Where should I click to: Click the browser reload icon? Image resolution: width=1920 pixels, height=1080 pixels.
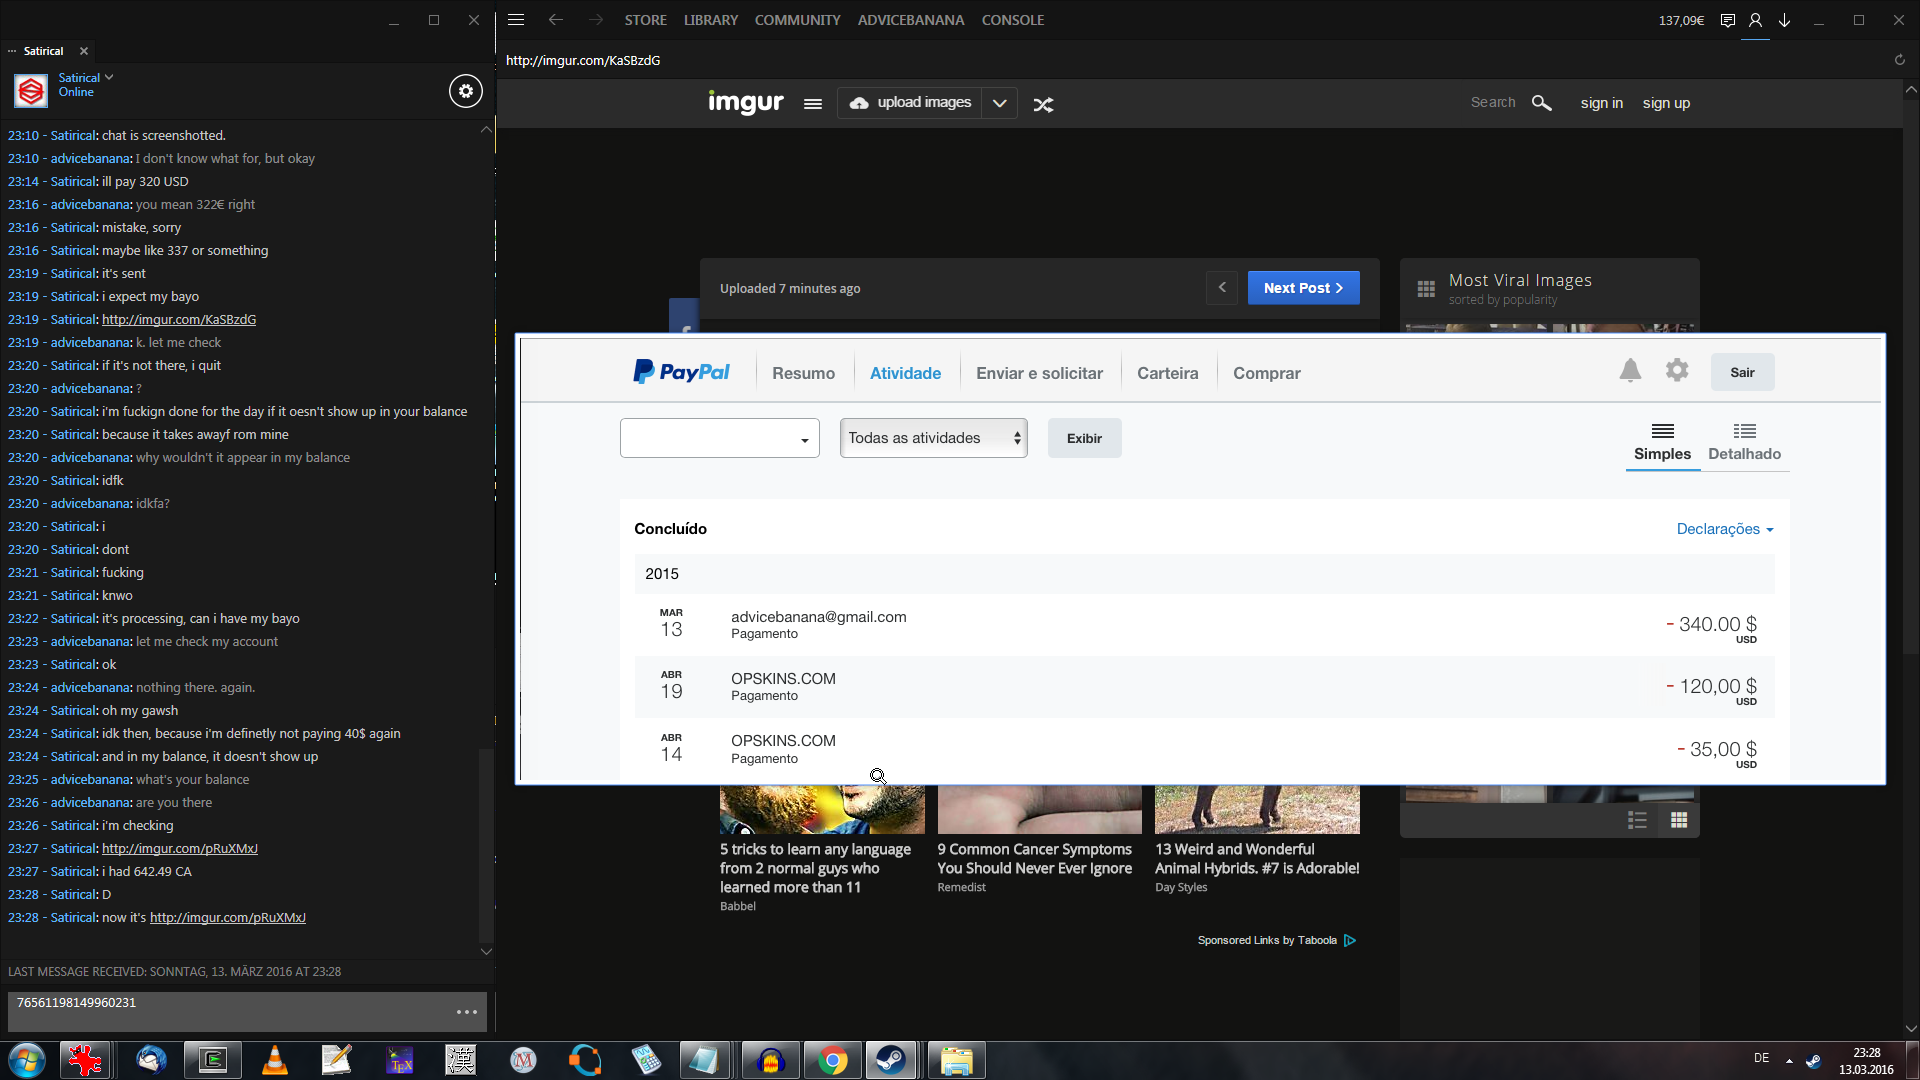(1899, 60)
